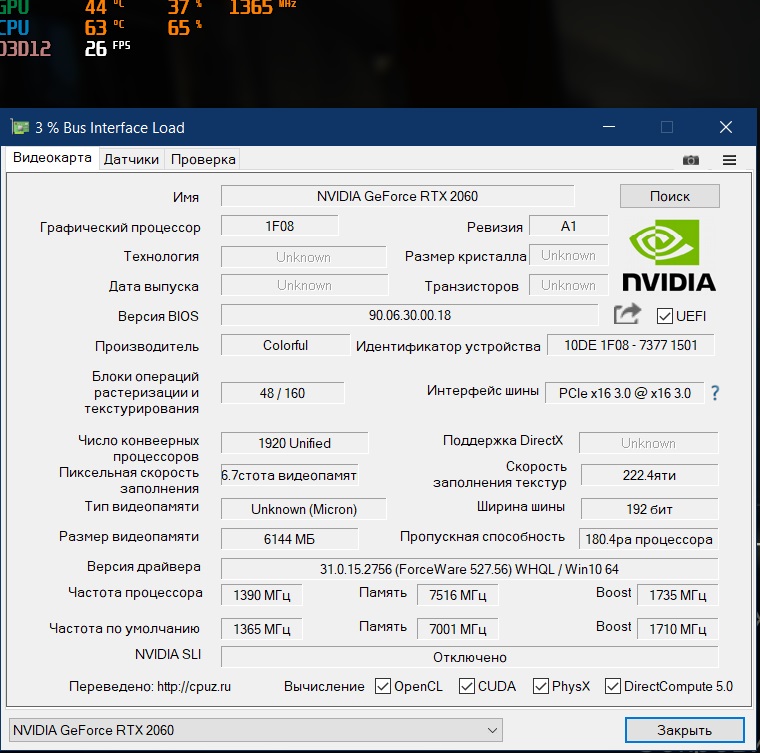Click BIOS version field 90.06.30.00.18
This screenshot has height=753, width=760.
pyautogui.click(x=410, y=315)
